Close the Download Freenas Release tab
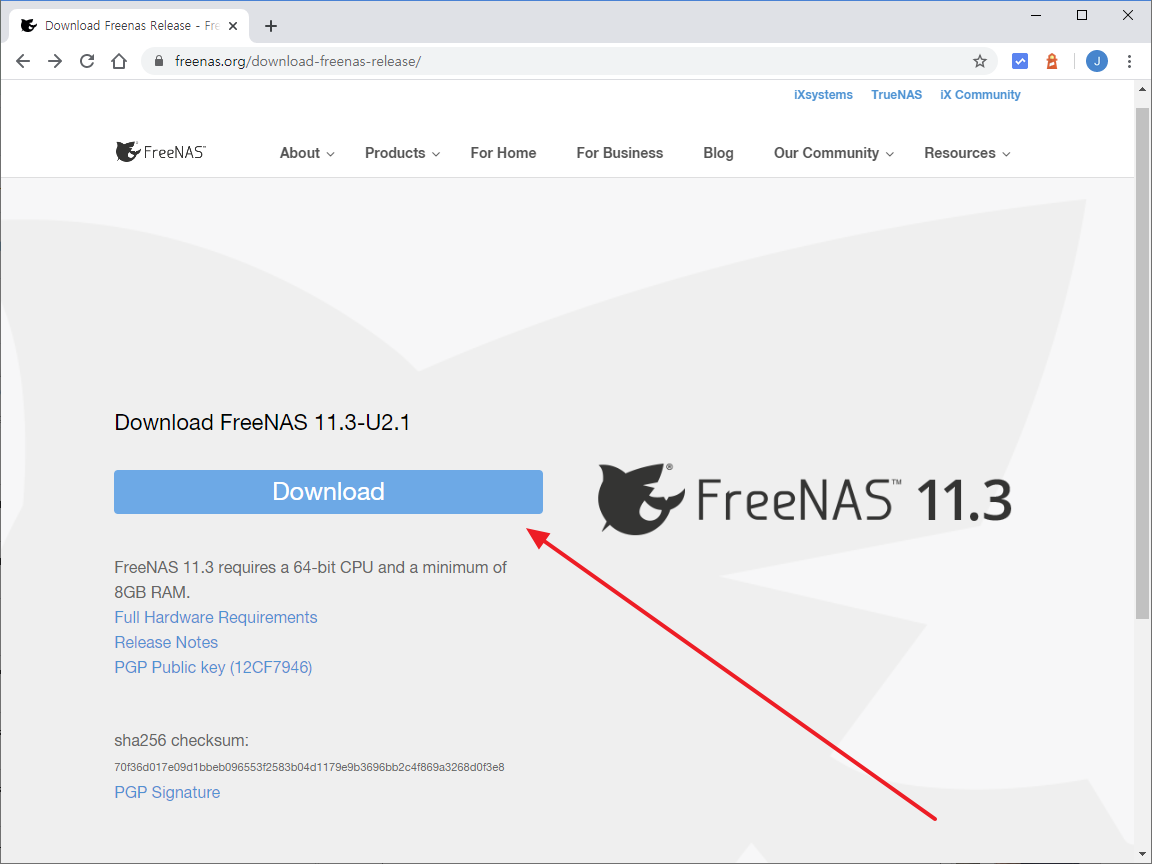The width and height of the screenshot is (1152, 864). pyautogui.click(x=233, y=26)
